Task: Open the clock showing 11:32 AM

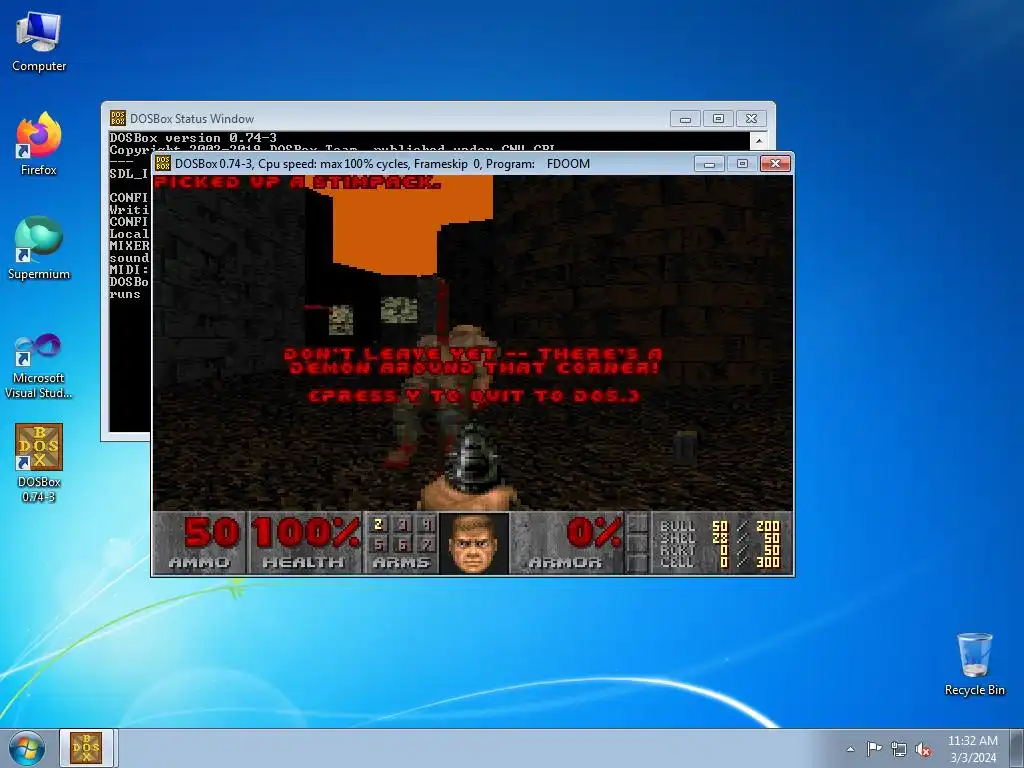Action: click(972, 749)
